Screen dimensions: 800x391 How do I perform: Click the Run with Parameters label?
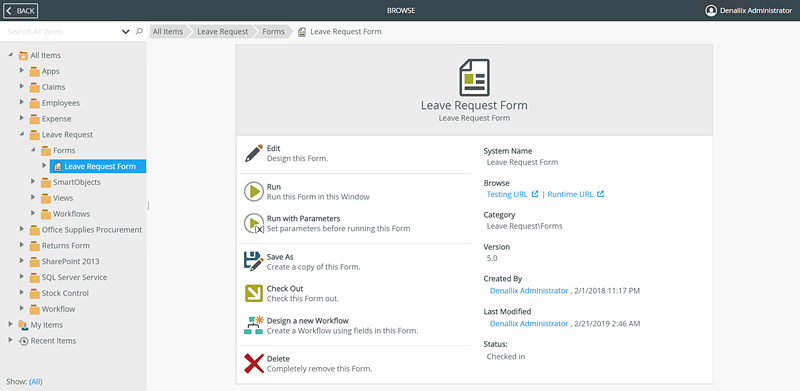point(304,218)
